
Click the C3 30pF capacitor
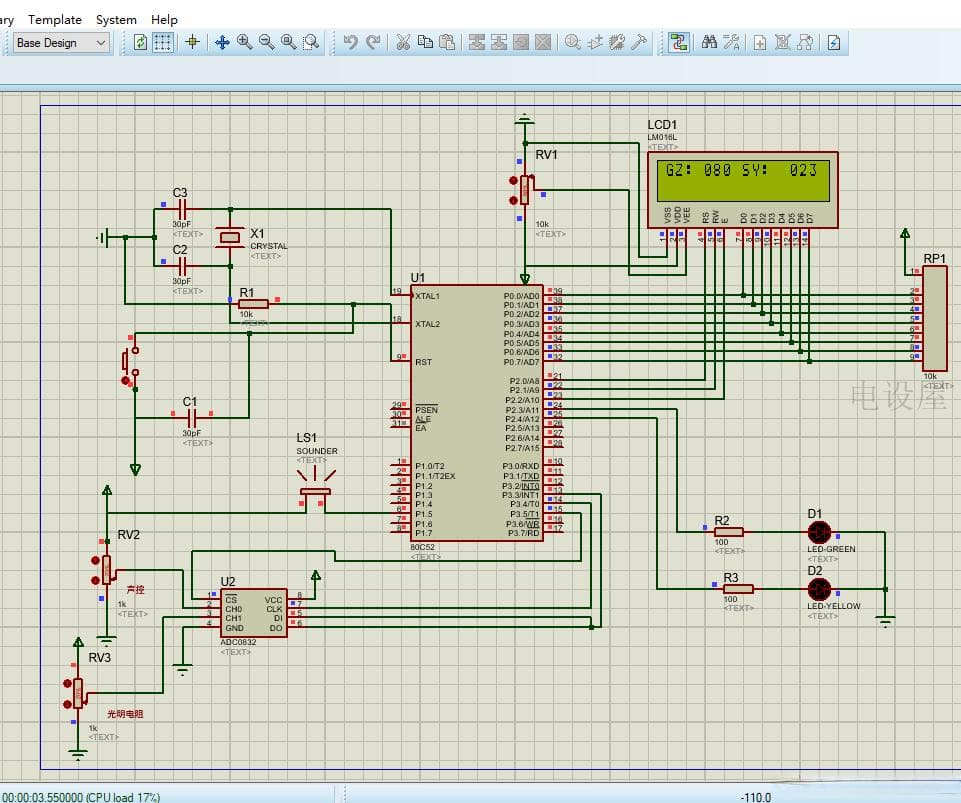coord(182,209)
